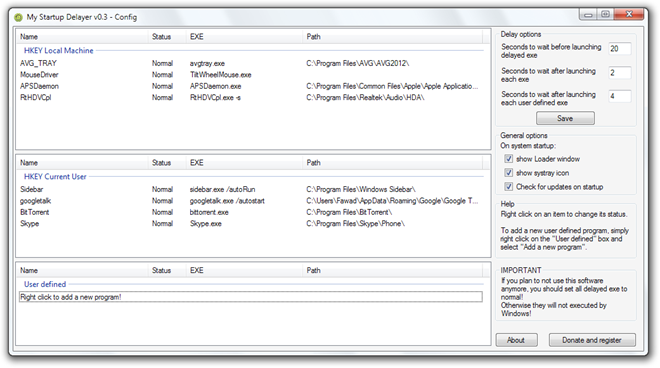This screenshot has width=660, height=368.
Task: Sort Current User list by Status column
Action: (167, 163)
